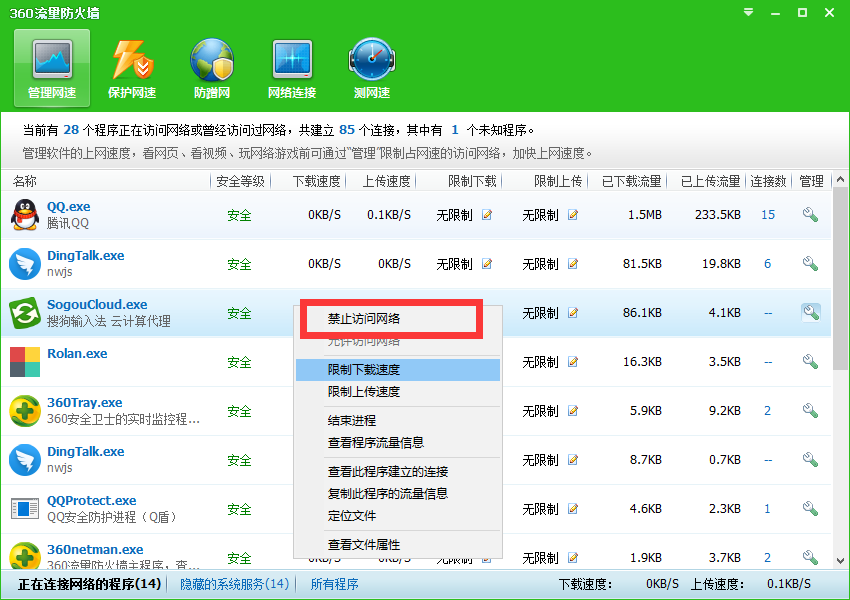850x600 pixels.
Task: Sort by the 连接数 column header
Action: click(769, 181)
